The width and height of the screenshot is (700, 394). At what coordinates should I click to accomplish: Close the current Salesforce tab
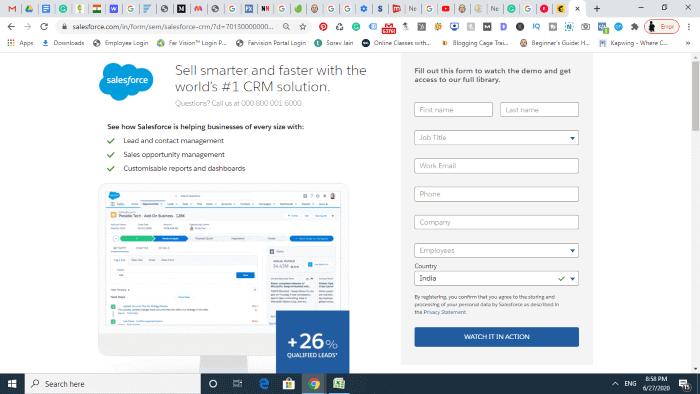pos(577,8)
